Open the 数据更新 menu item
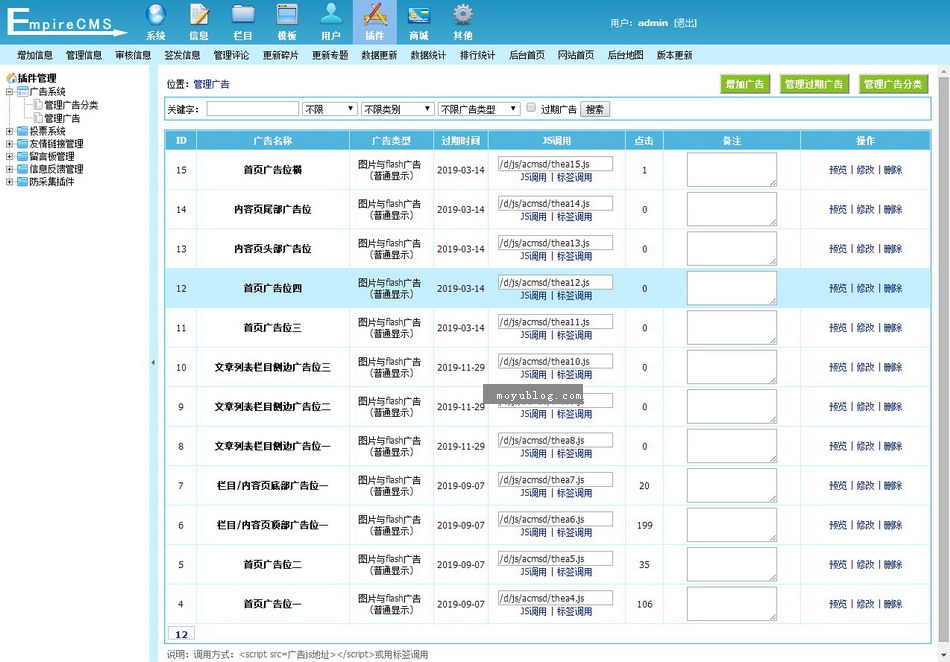Screen dimensions: 950x662 coord(379,55)
